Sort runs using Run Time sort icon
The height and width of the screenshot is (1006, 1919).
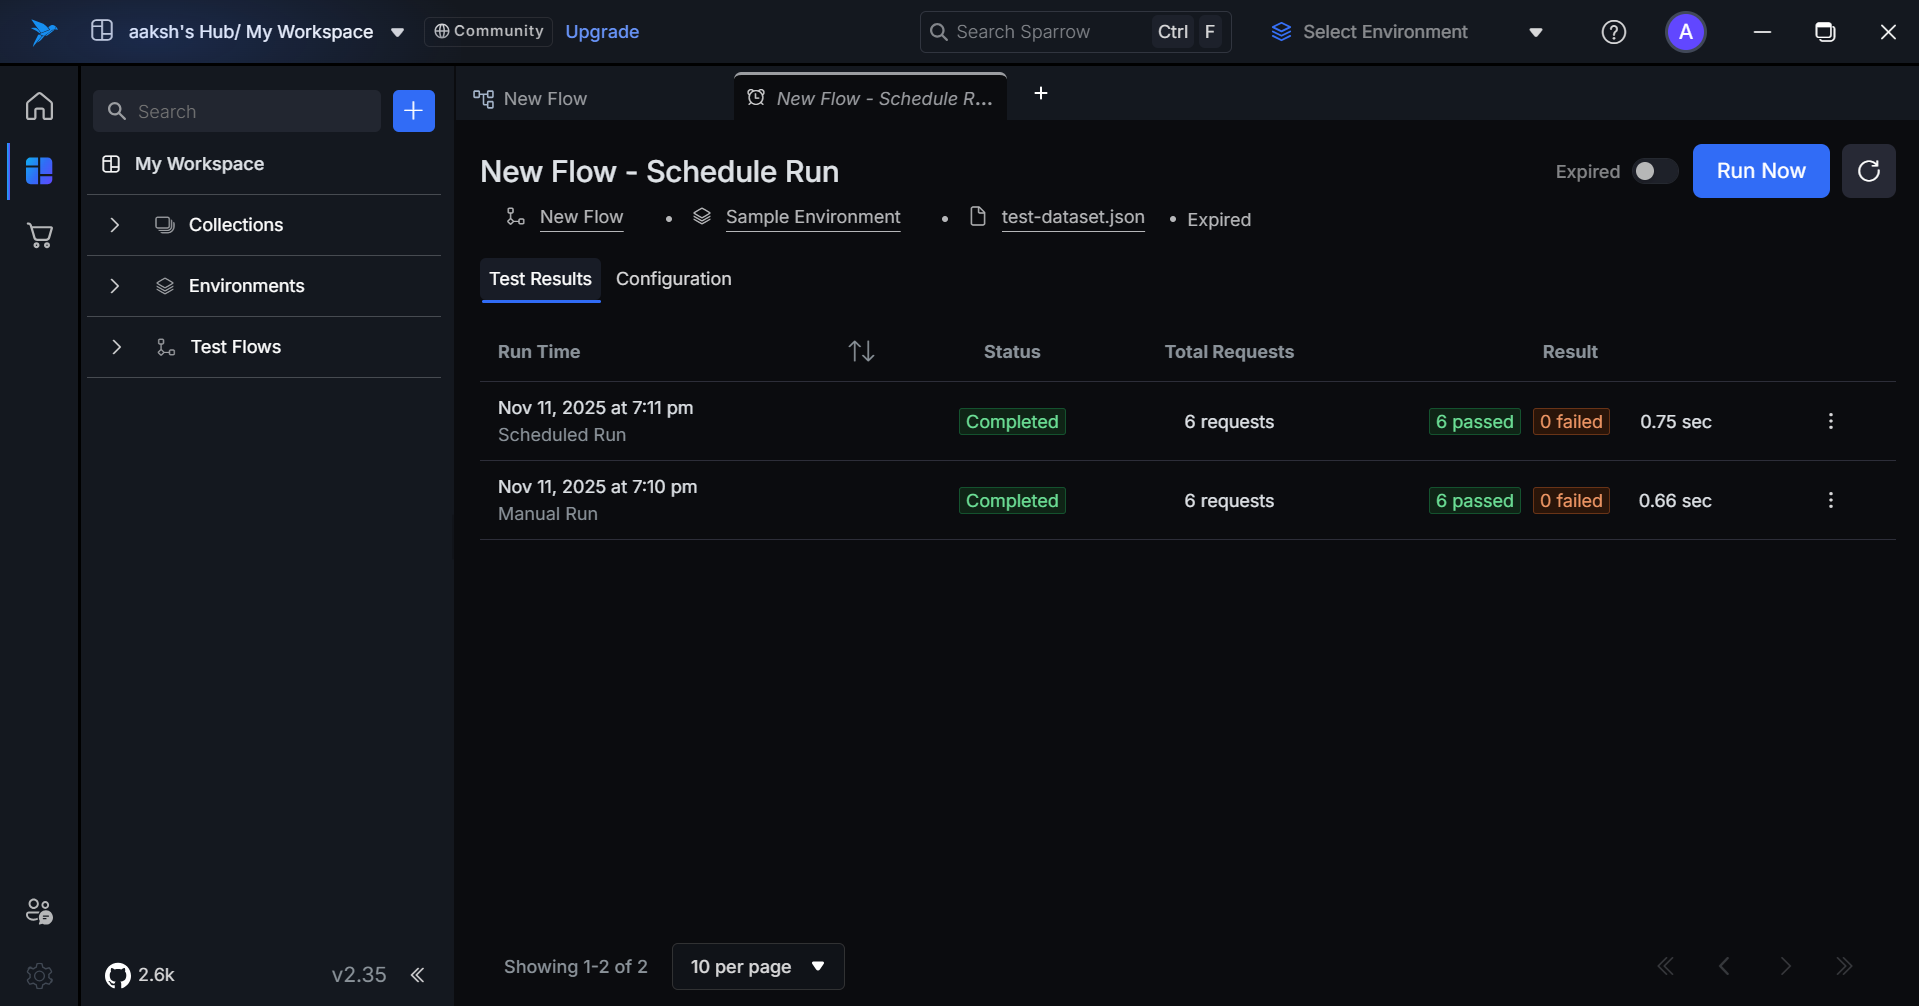(x=861, y=351)
